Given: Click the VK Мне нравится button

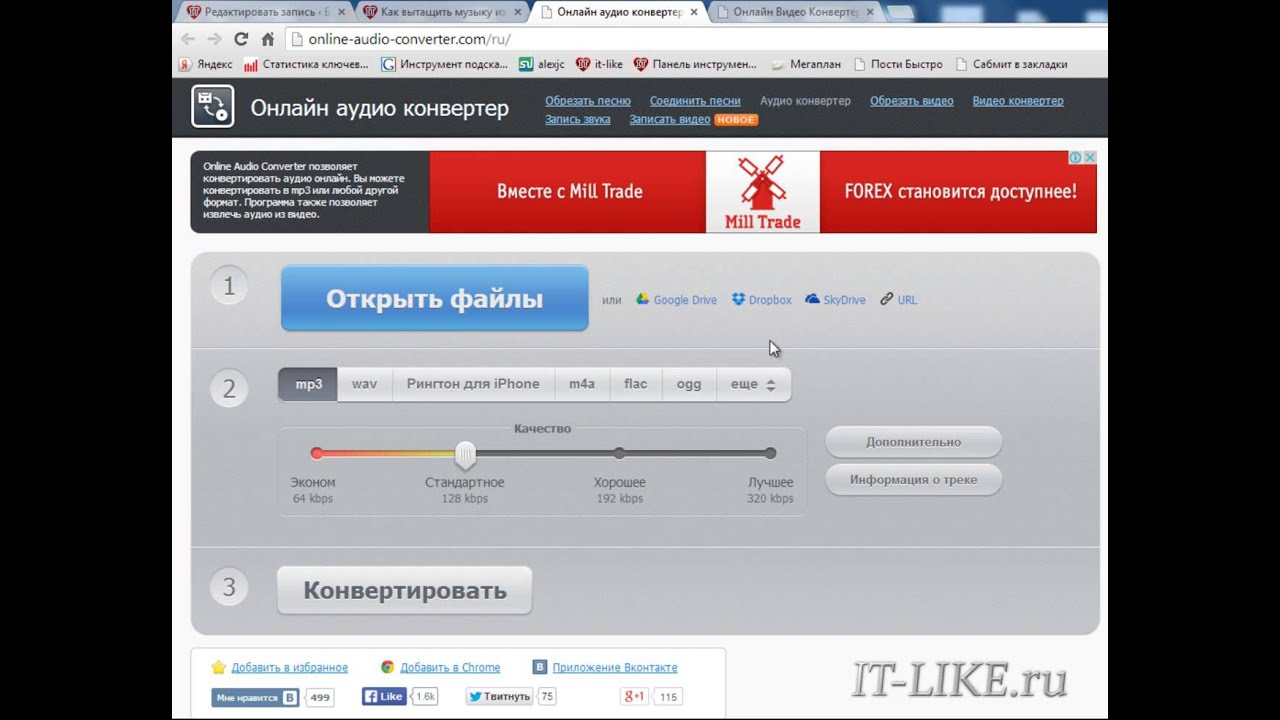Looking at the screenshot, I should click(x=256, y=697).
